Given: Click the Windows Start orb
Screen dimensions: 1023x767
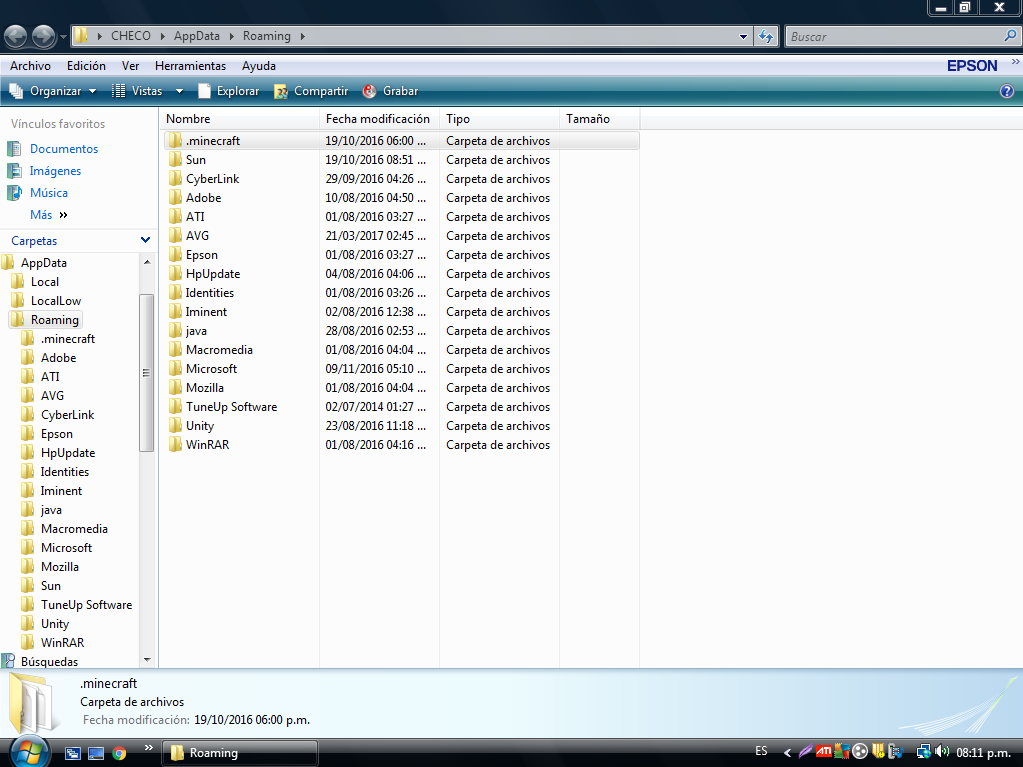Looking at the screenshot, I should pyautogui.click(x=29, y=753).
